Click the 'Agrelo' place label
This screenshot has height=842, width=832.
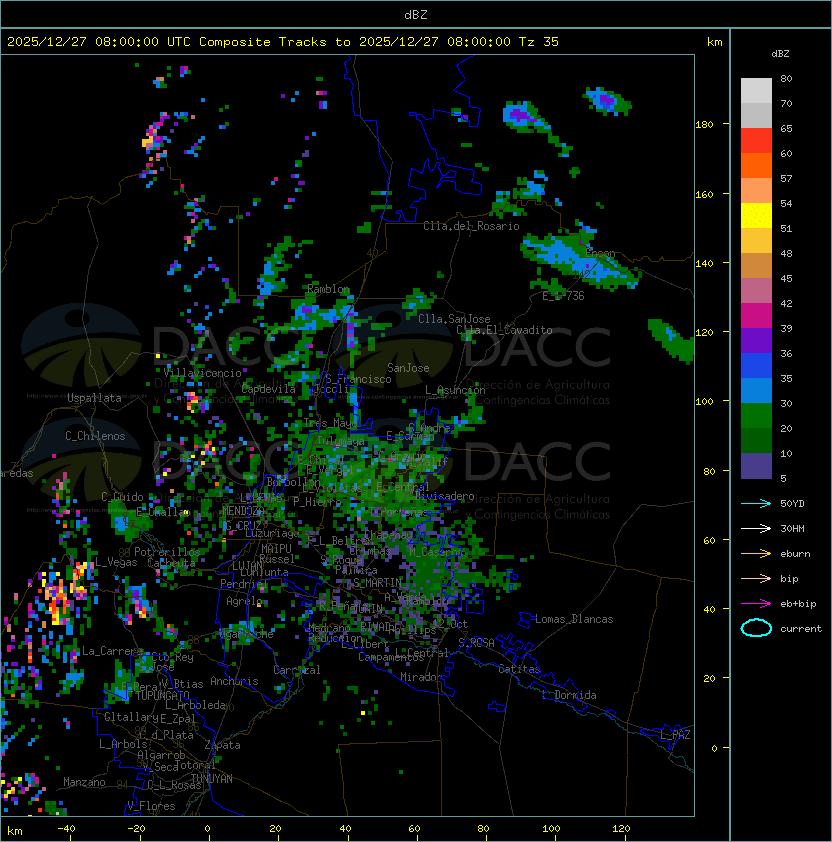pyautogui.click(x=244, y=601)
